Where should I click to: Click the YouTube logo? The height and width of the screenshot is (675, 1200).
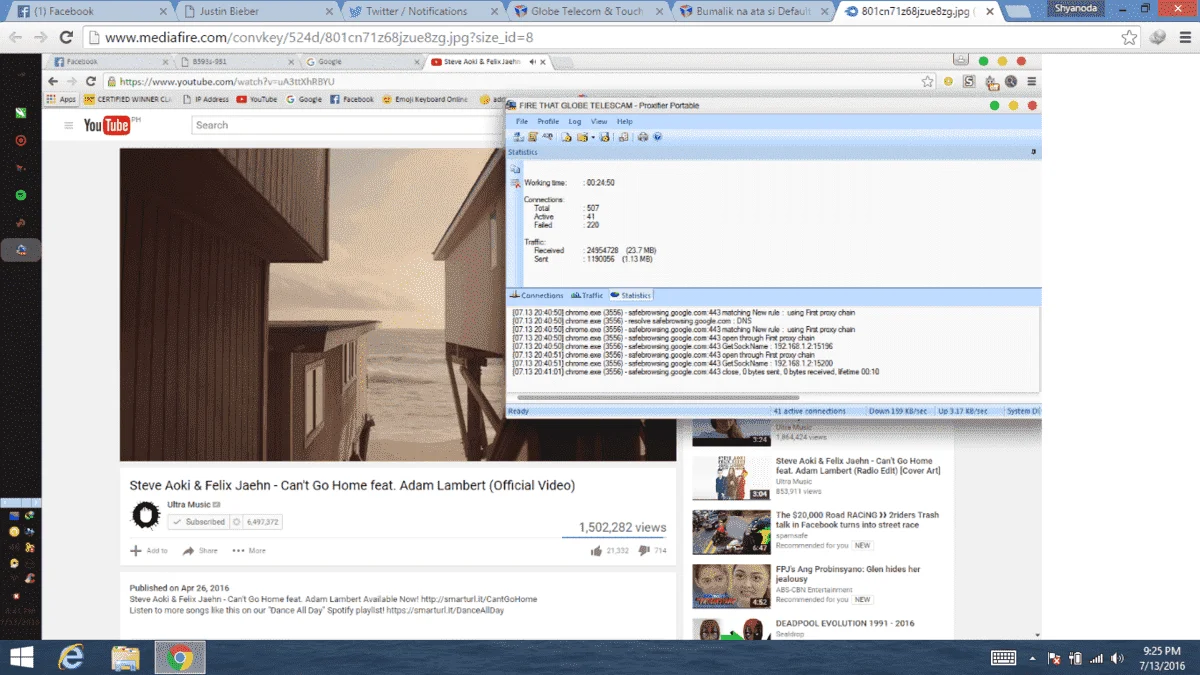click(x=107, y=125)
